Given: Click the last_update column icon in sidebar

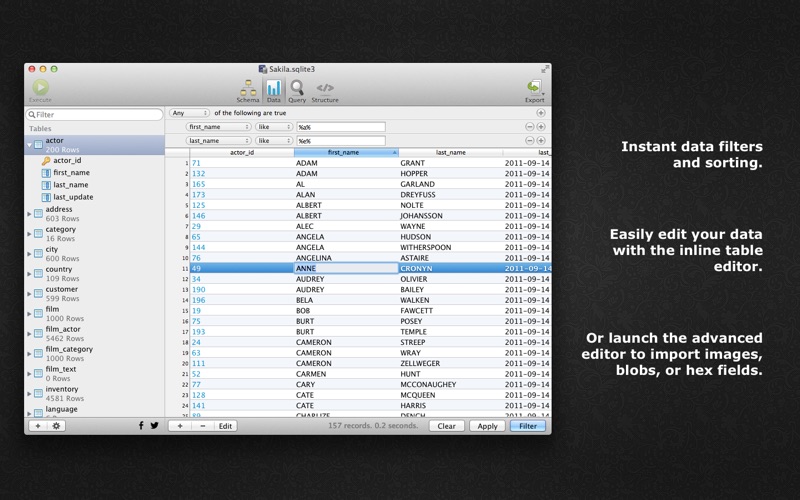Looking at the screenshot, I should 46,197.
